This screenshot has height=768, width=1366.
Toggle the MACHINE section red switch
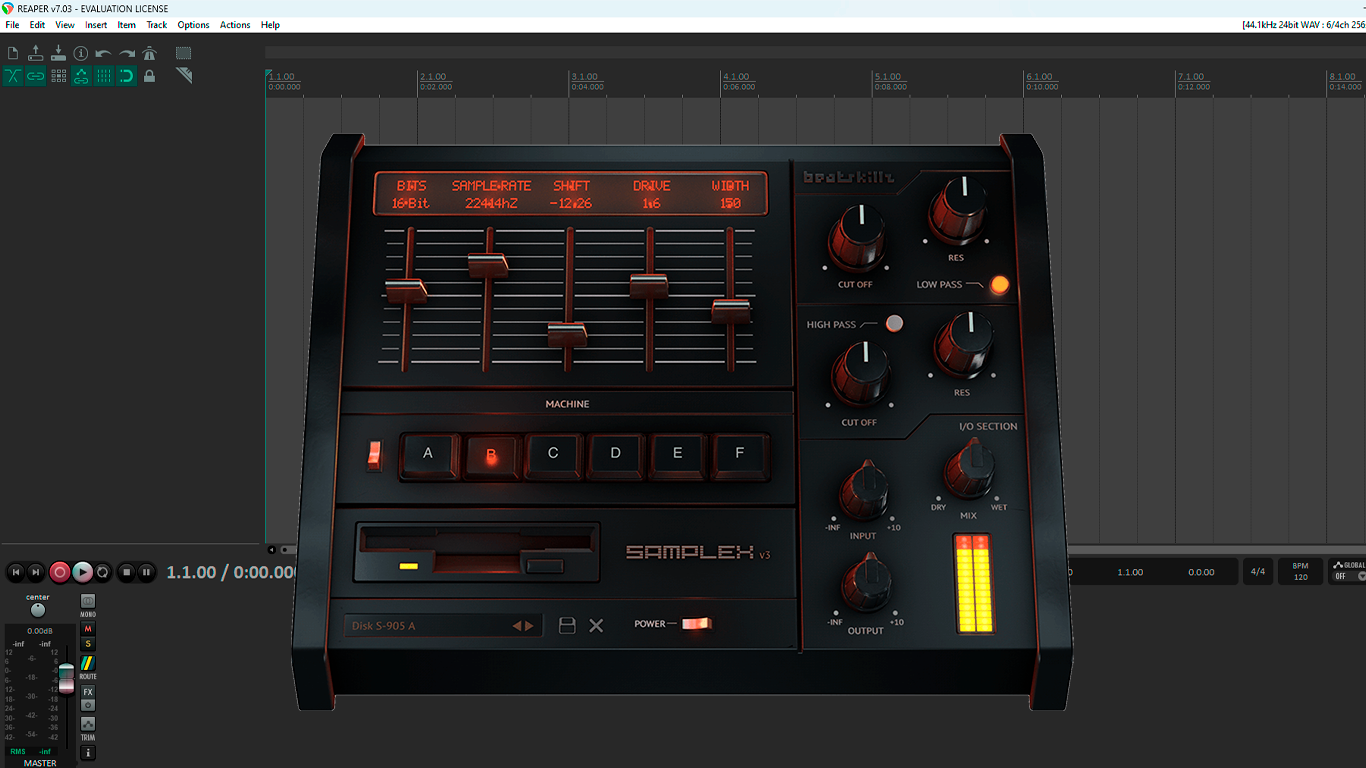tap(374, 455)
